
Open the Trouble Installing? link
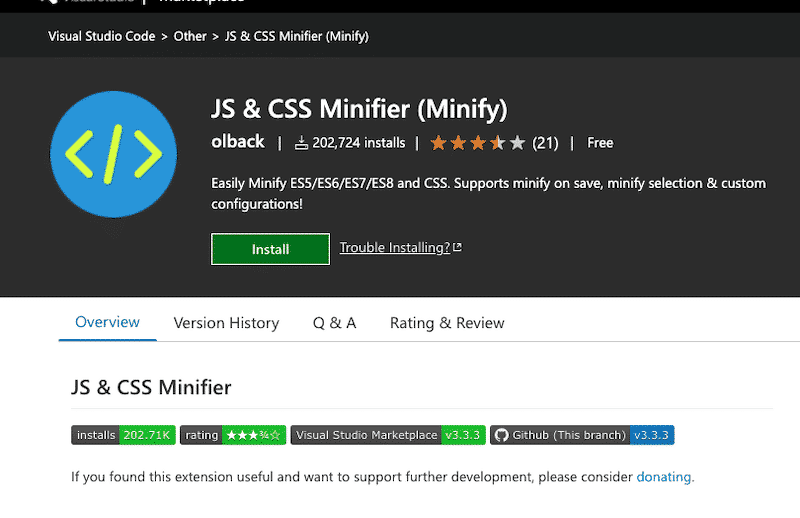pyautogui.click(x=395, y=248)
